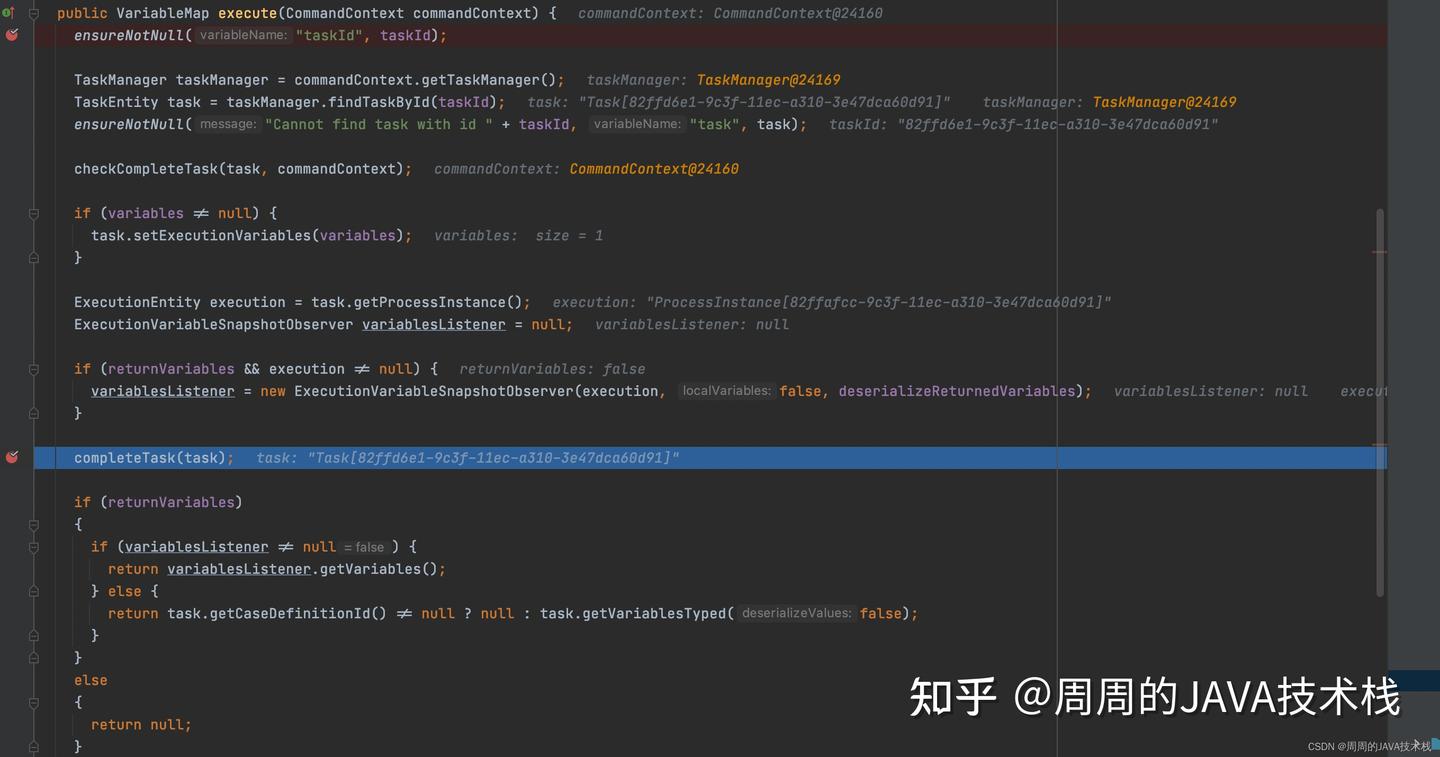Toggle the breakpoint beside completeTask(task)
Viewport: 1440px width, 757px height.
tap(12, 457)
